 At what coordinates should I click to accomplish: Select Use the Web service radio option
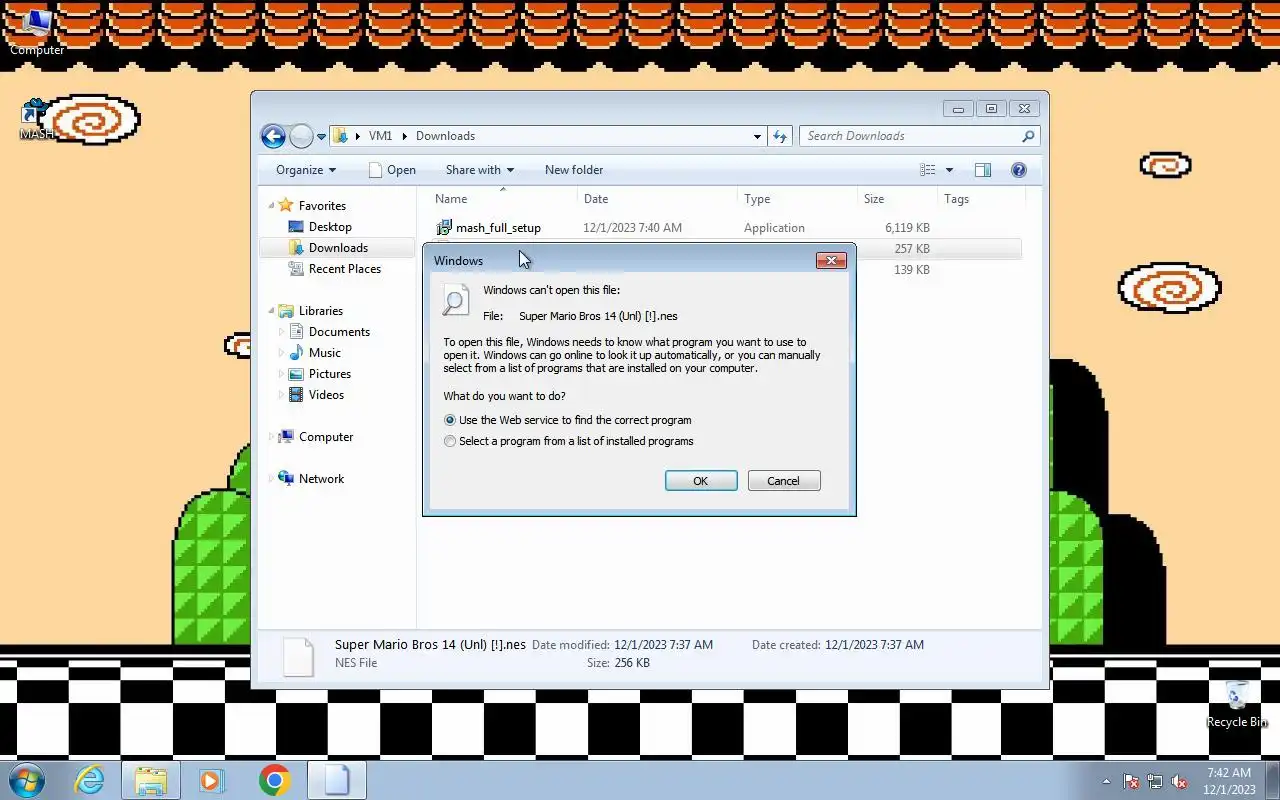450,420
